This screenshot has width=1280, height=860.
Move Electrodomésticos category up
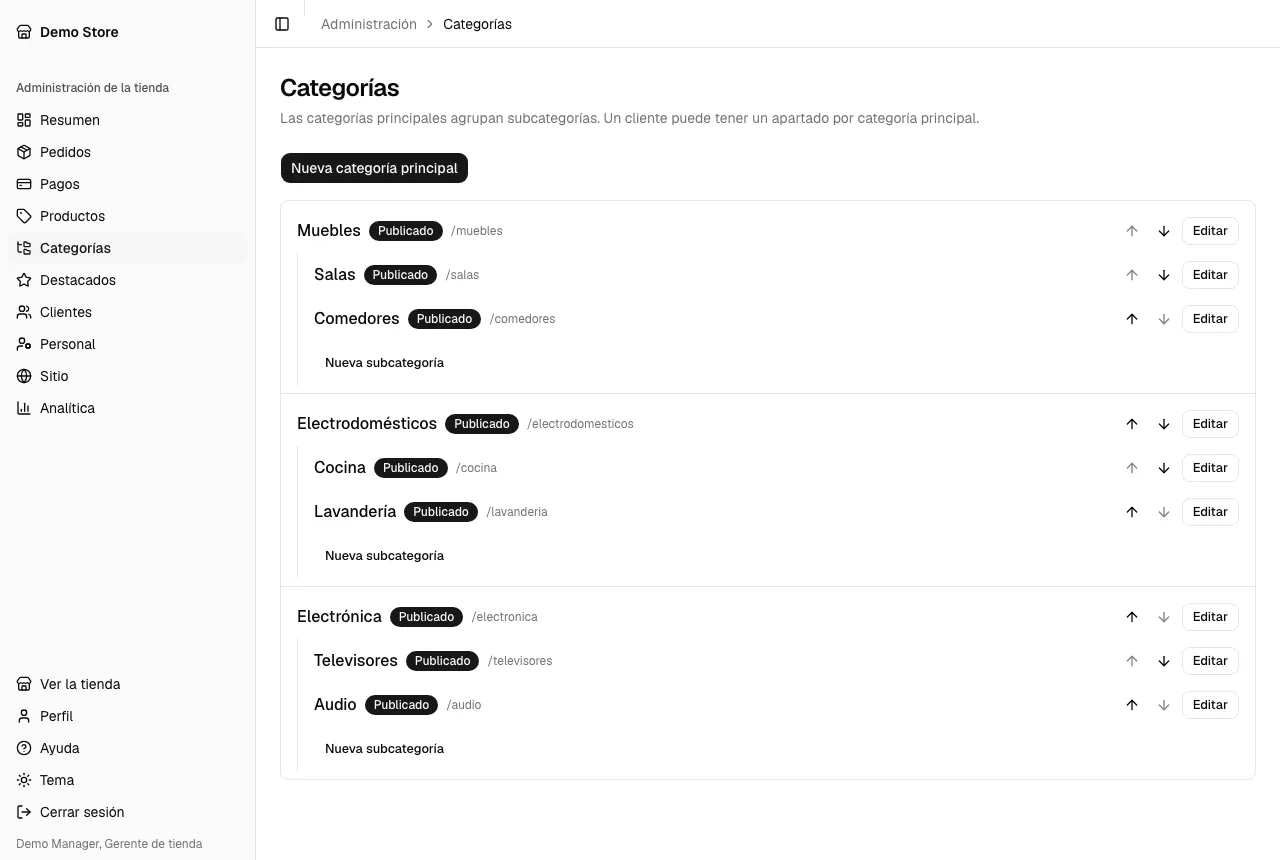click(1132, 424)
